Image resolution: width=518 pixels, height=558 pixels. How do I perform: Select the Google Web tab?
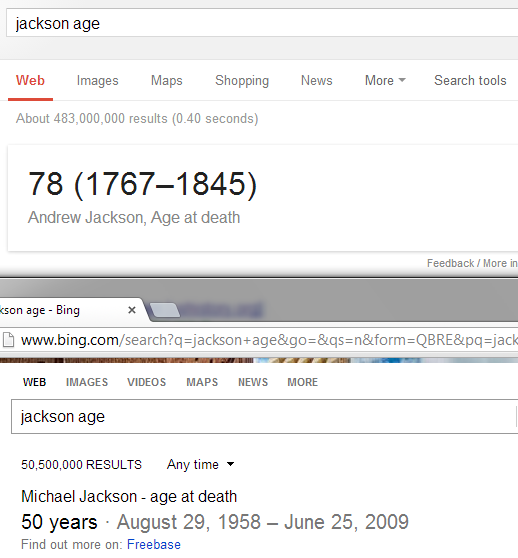pyautogui.click(x=30, y=80)
